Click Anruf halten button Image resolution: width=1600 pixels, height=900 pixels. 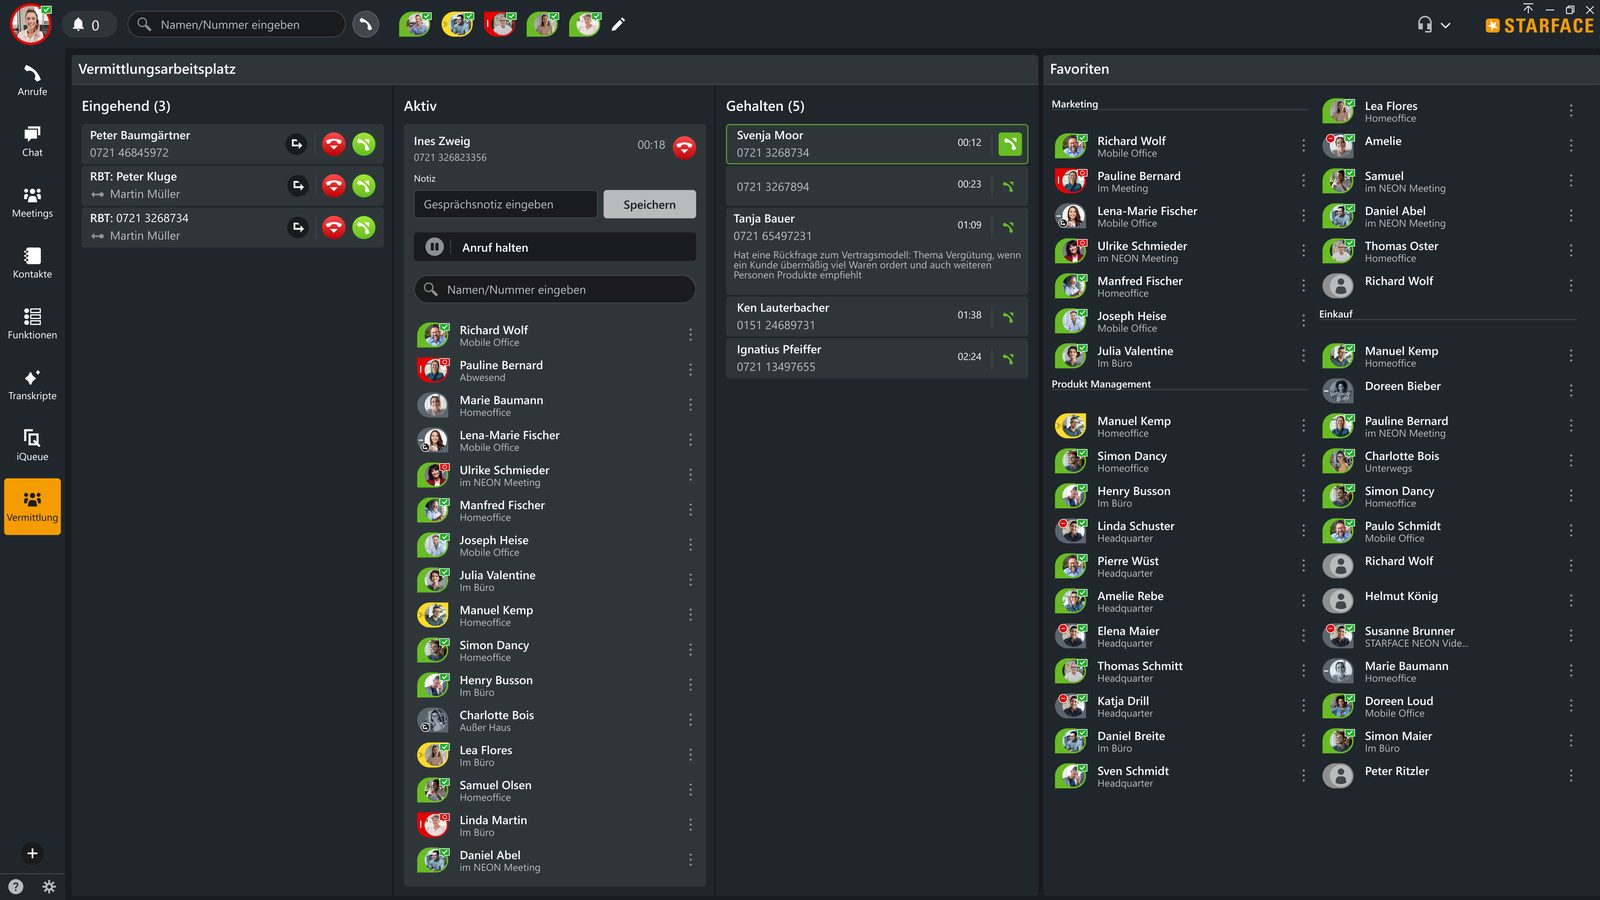555,247
